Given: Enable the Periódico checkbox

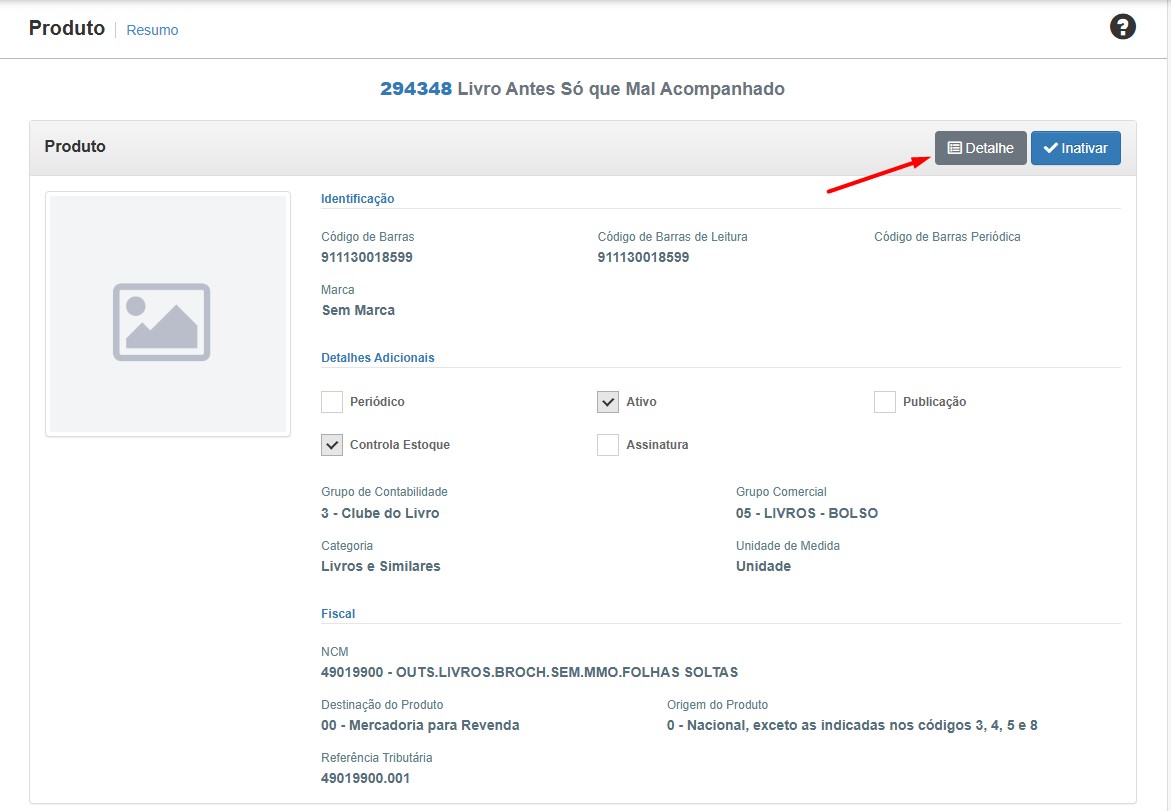Looking at the screenshot, I should (332, 402).
